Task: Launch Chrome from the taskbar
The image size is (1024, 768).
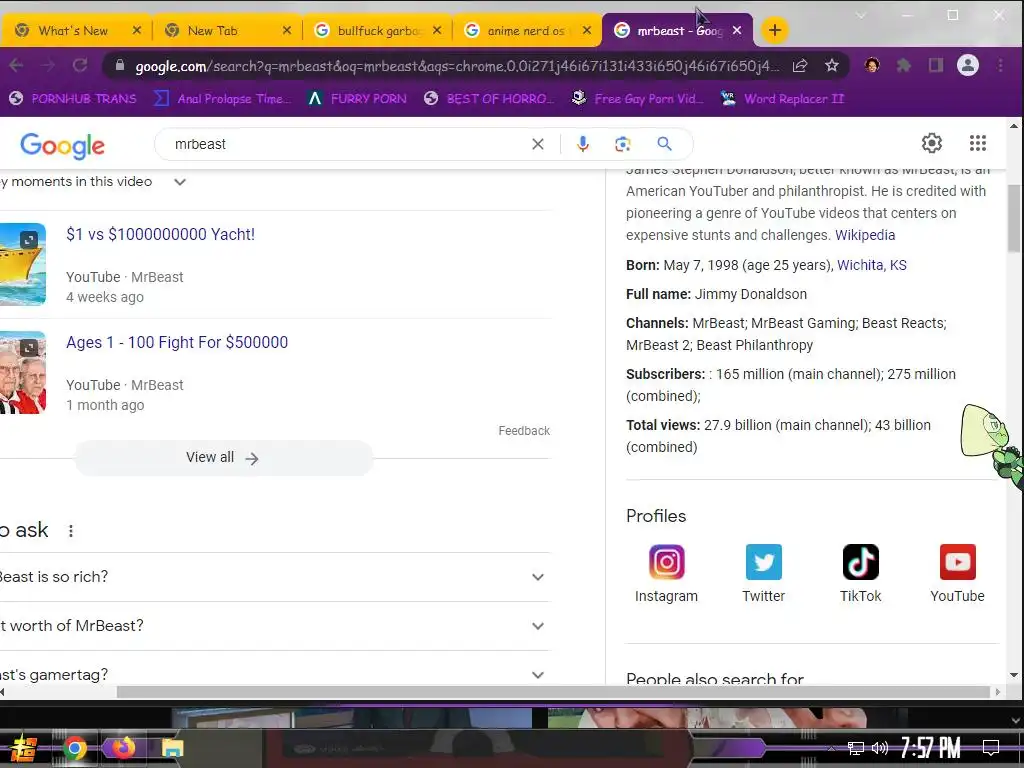Action: coord(74,748)
